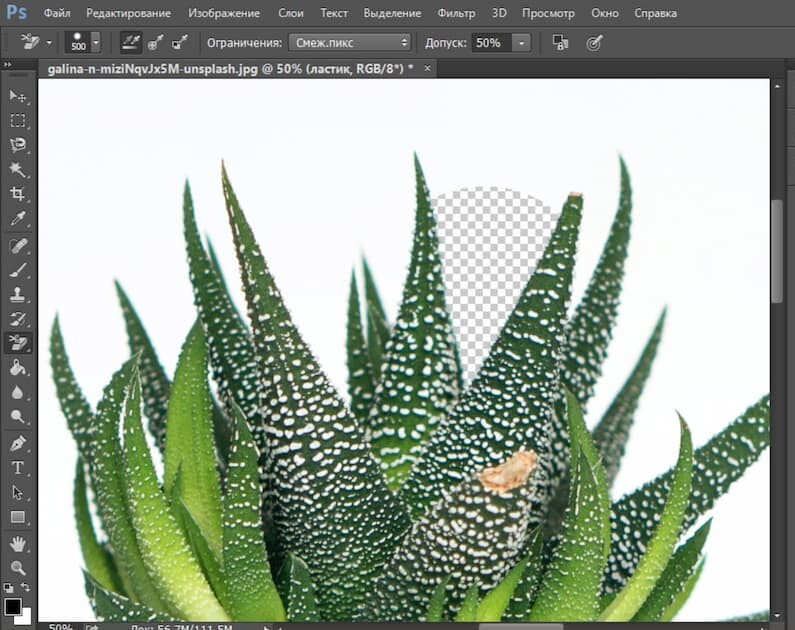
Task: Swap foreground and background colors
Action: (25, 588)
